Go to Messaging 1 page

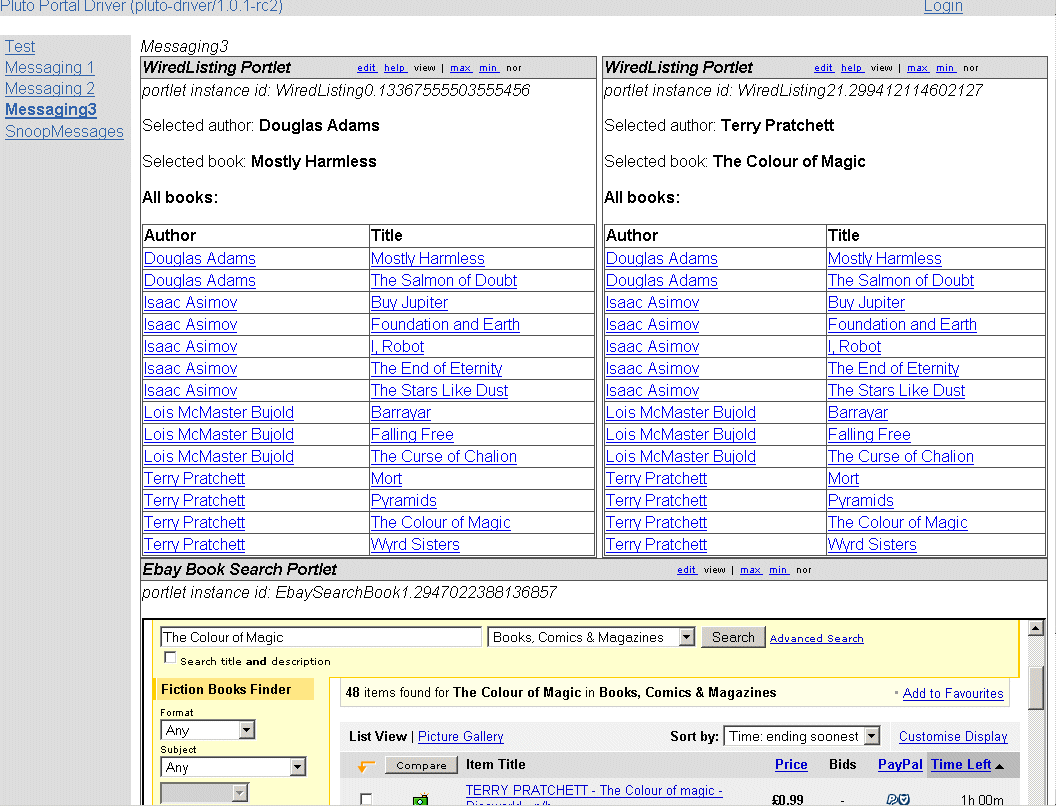coord(50,67)
